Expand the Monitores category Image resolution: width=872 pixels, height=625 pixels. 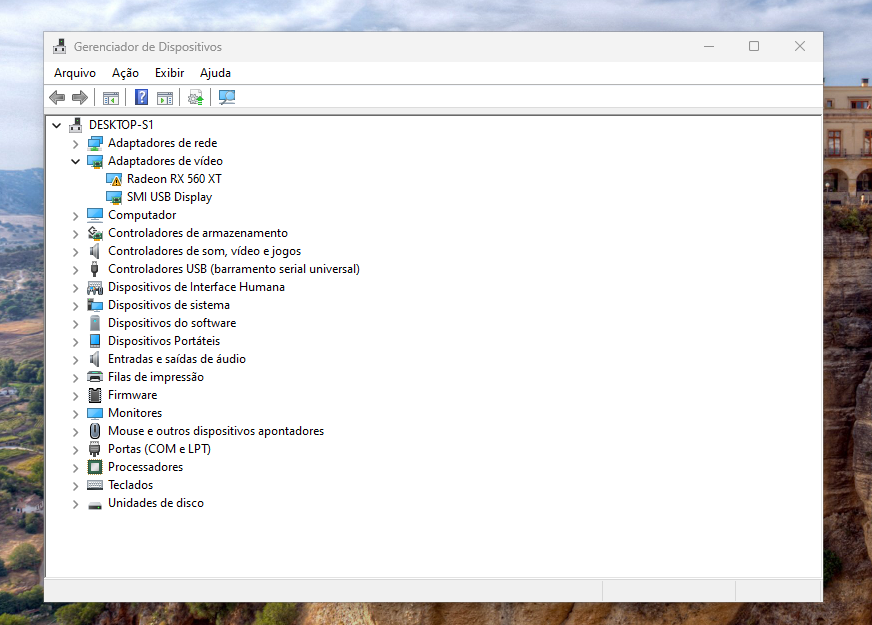76,414
